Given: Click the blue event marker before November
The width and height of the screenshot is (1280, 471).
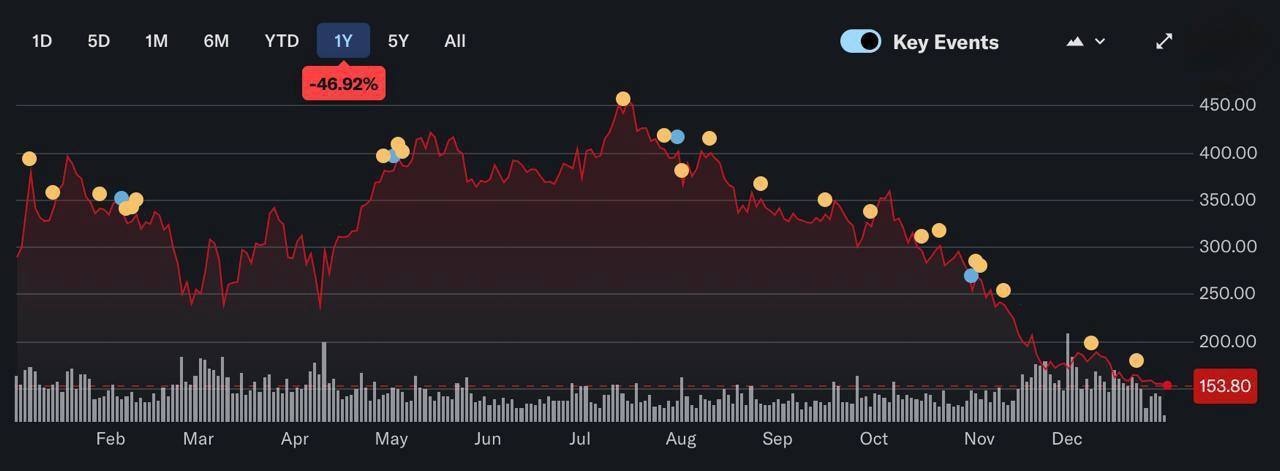Looking at the screenshot, I should click(970, 276).
